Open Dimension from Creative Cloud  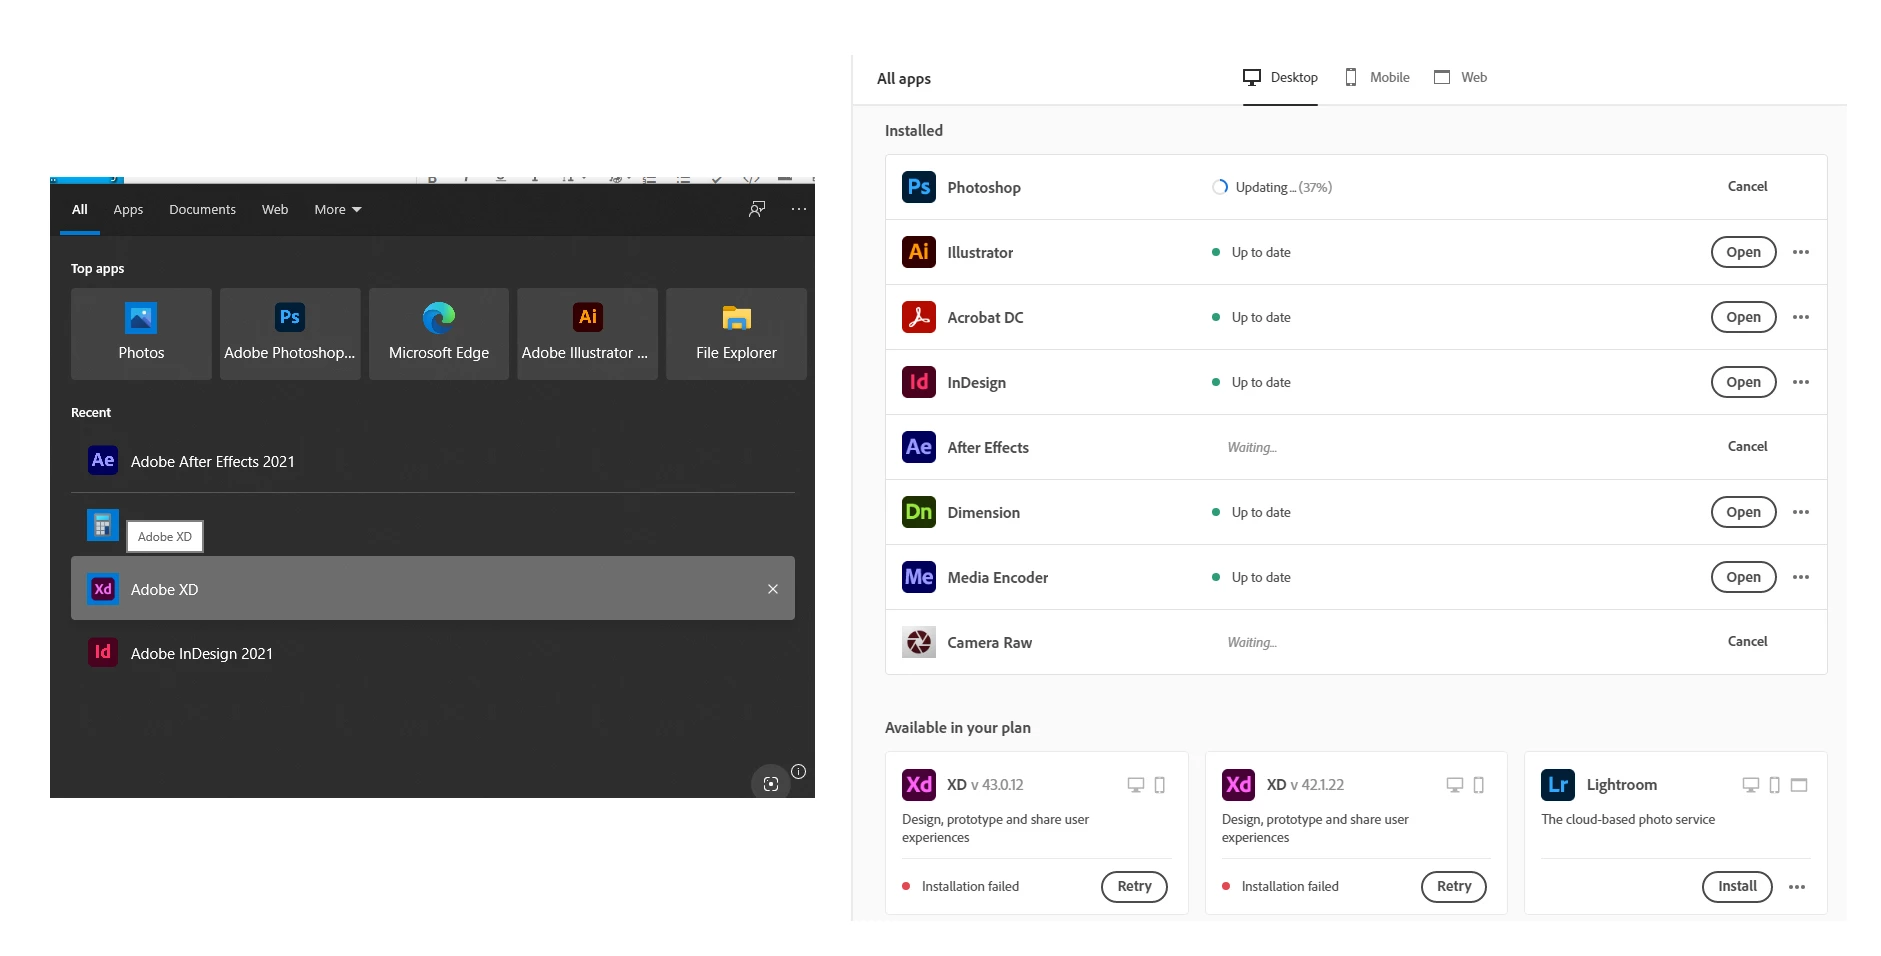[1743, 512]
